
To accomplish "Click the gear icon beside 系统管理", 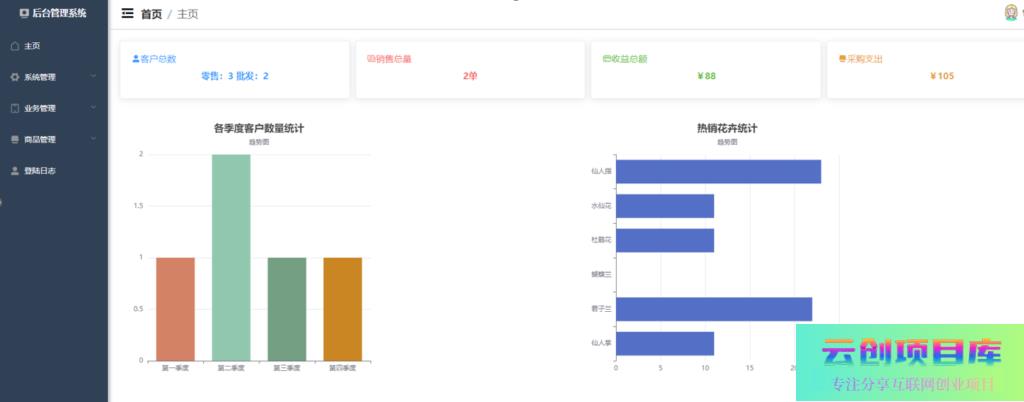I will pos(14,77).
